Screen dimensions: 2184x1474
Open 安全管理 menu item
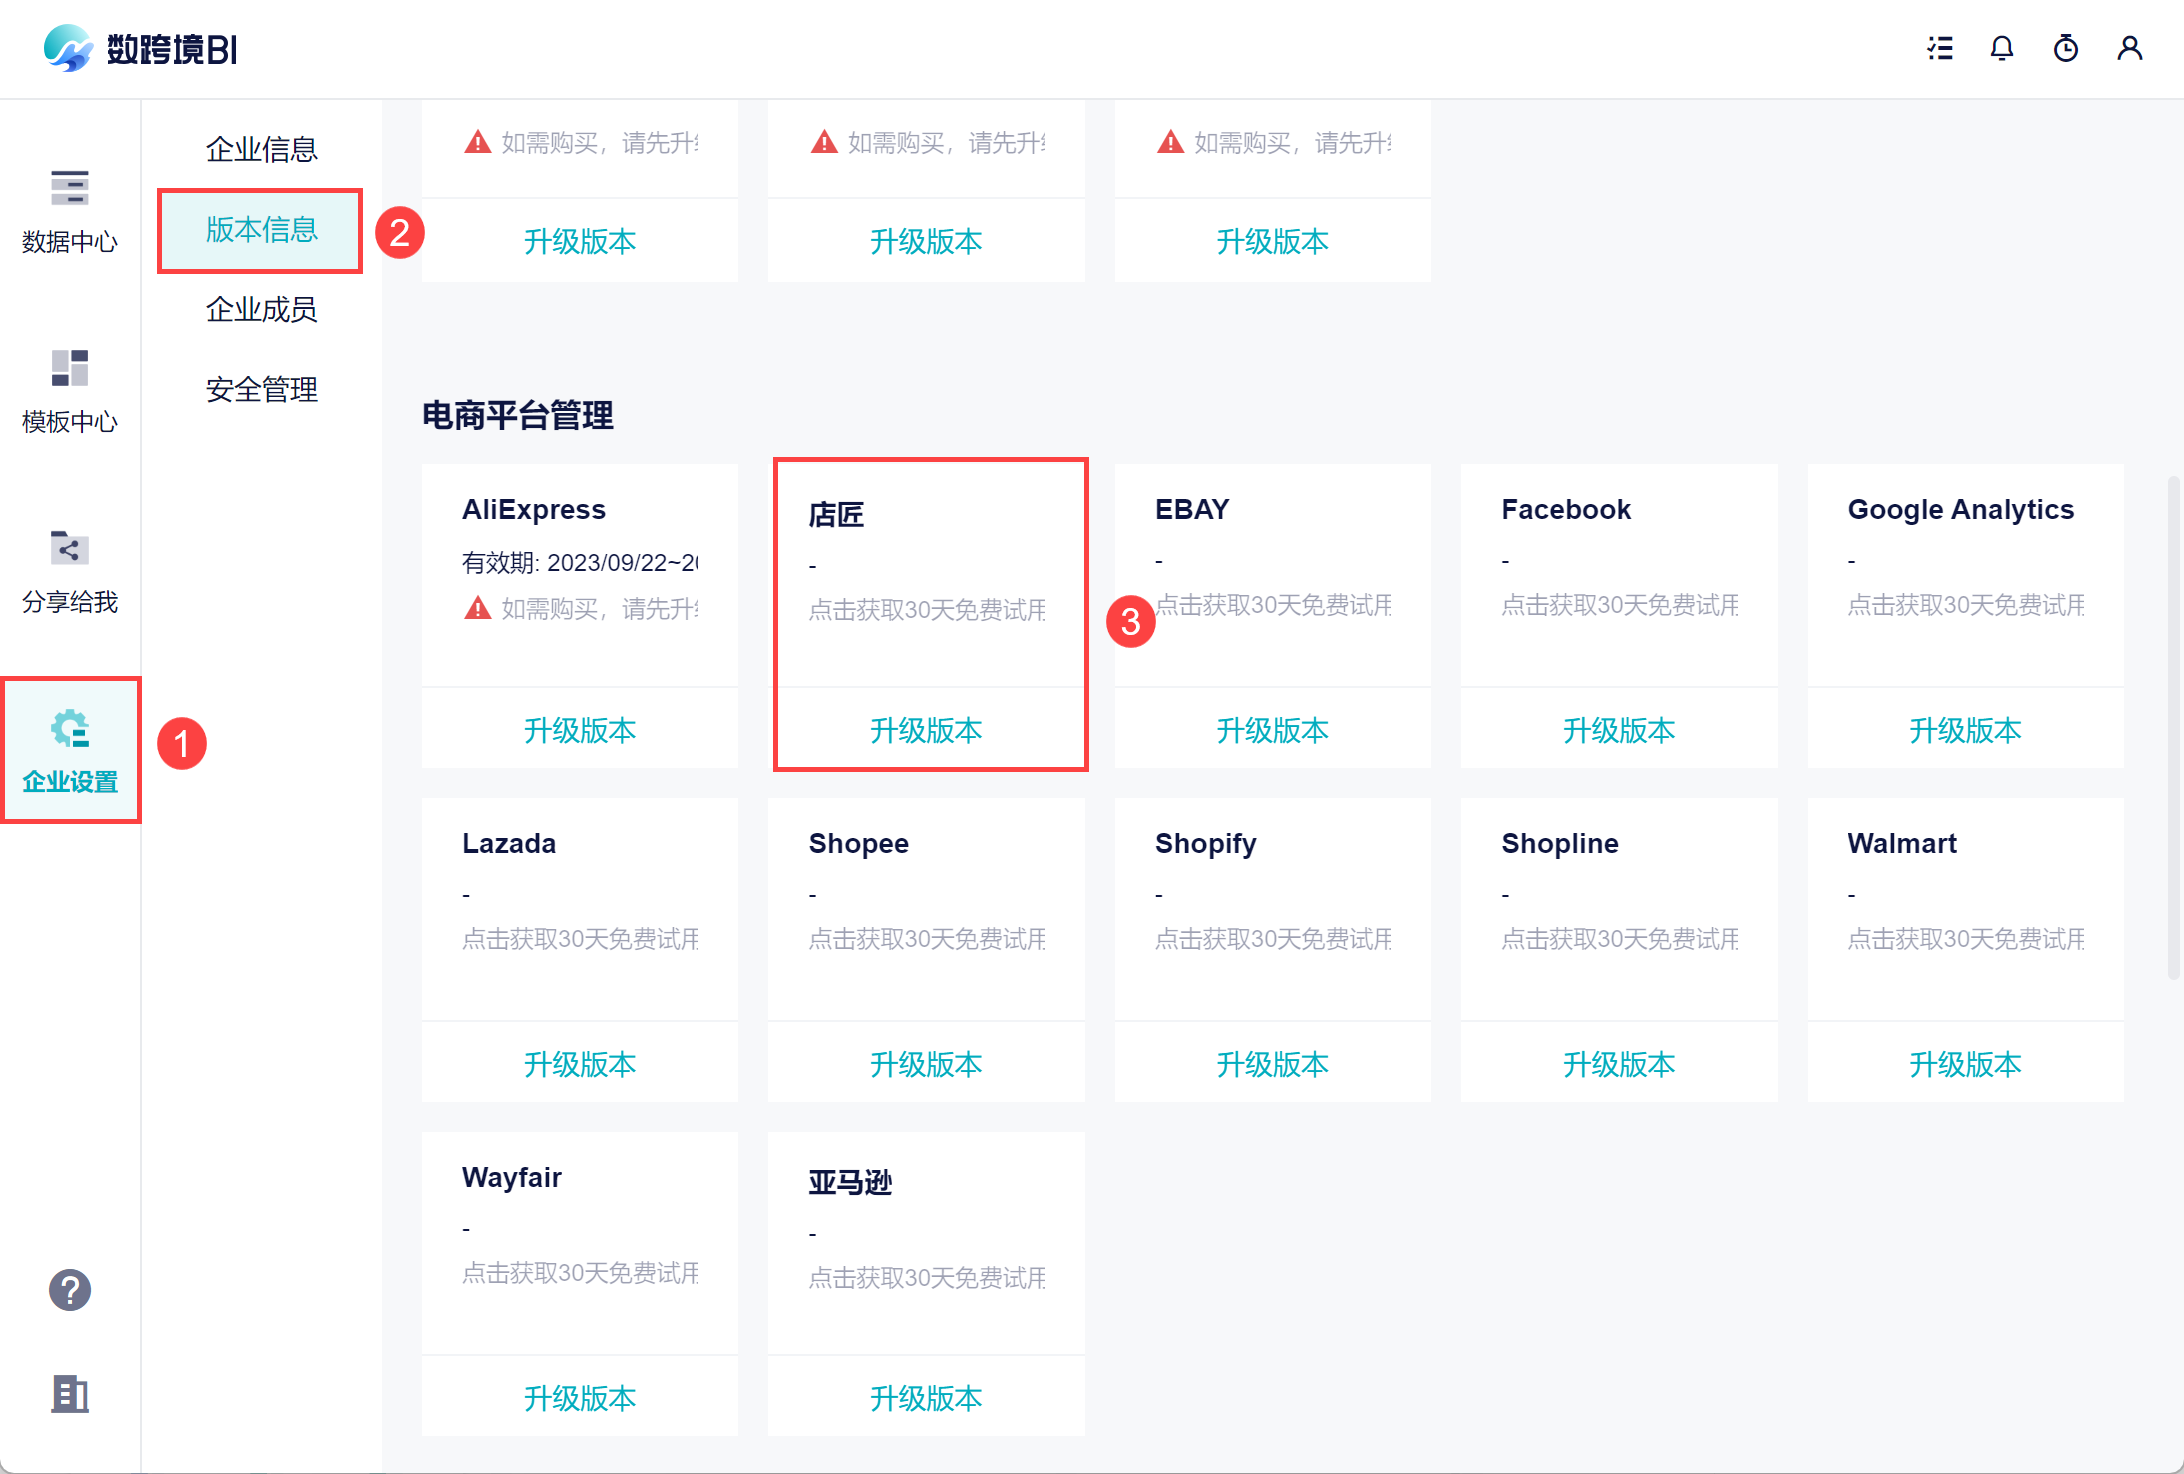point(261,389)
